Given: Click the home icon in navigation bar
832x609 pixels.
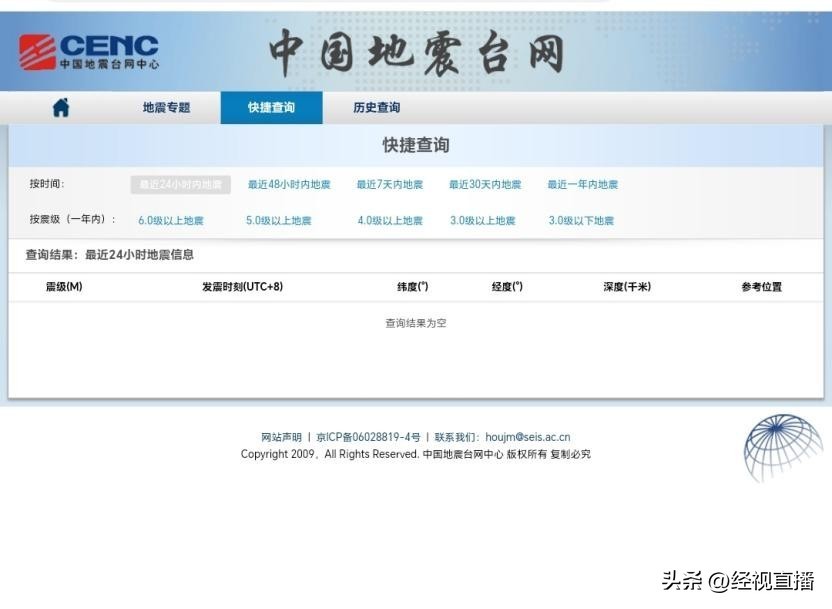Looking at the screenshot, I should 61,108.
